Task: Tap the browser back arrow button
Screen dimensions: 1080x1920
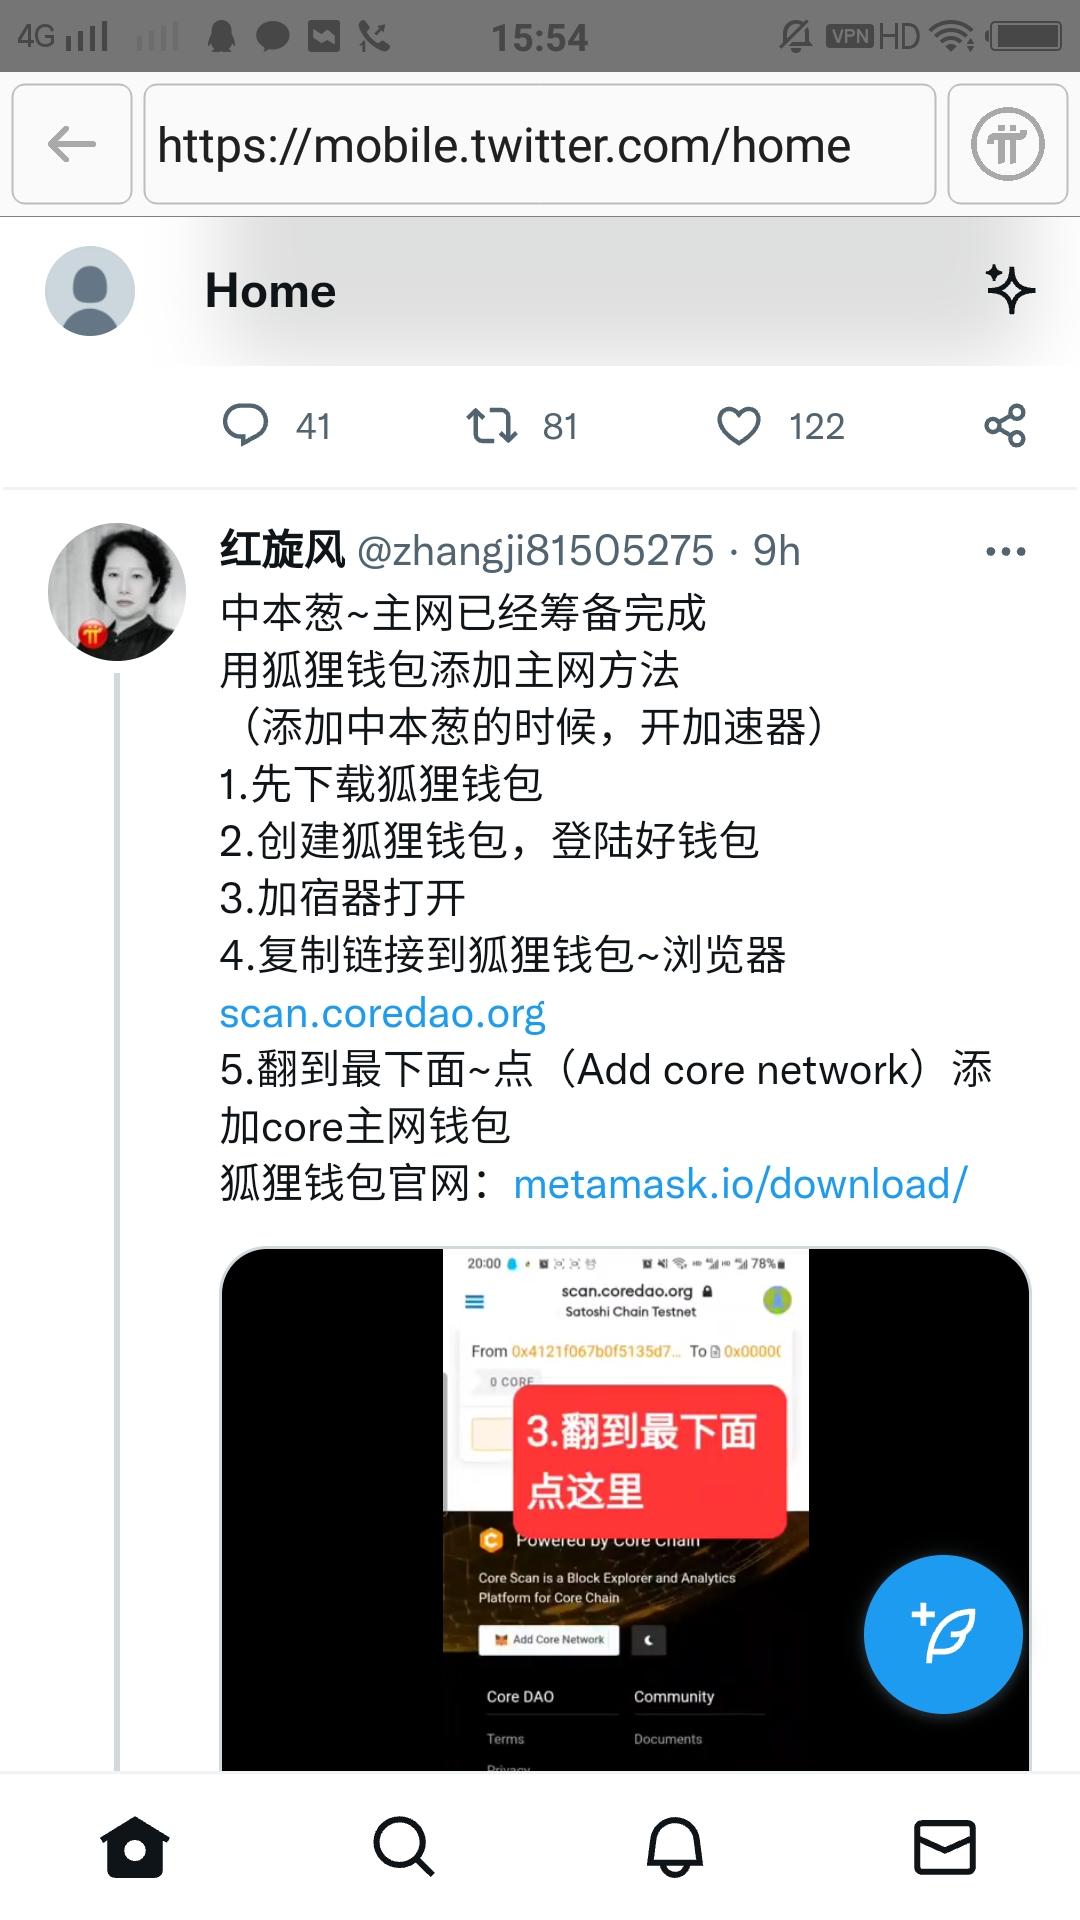Action: (72, 144)
